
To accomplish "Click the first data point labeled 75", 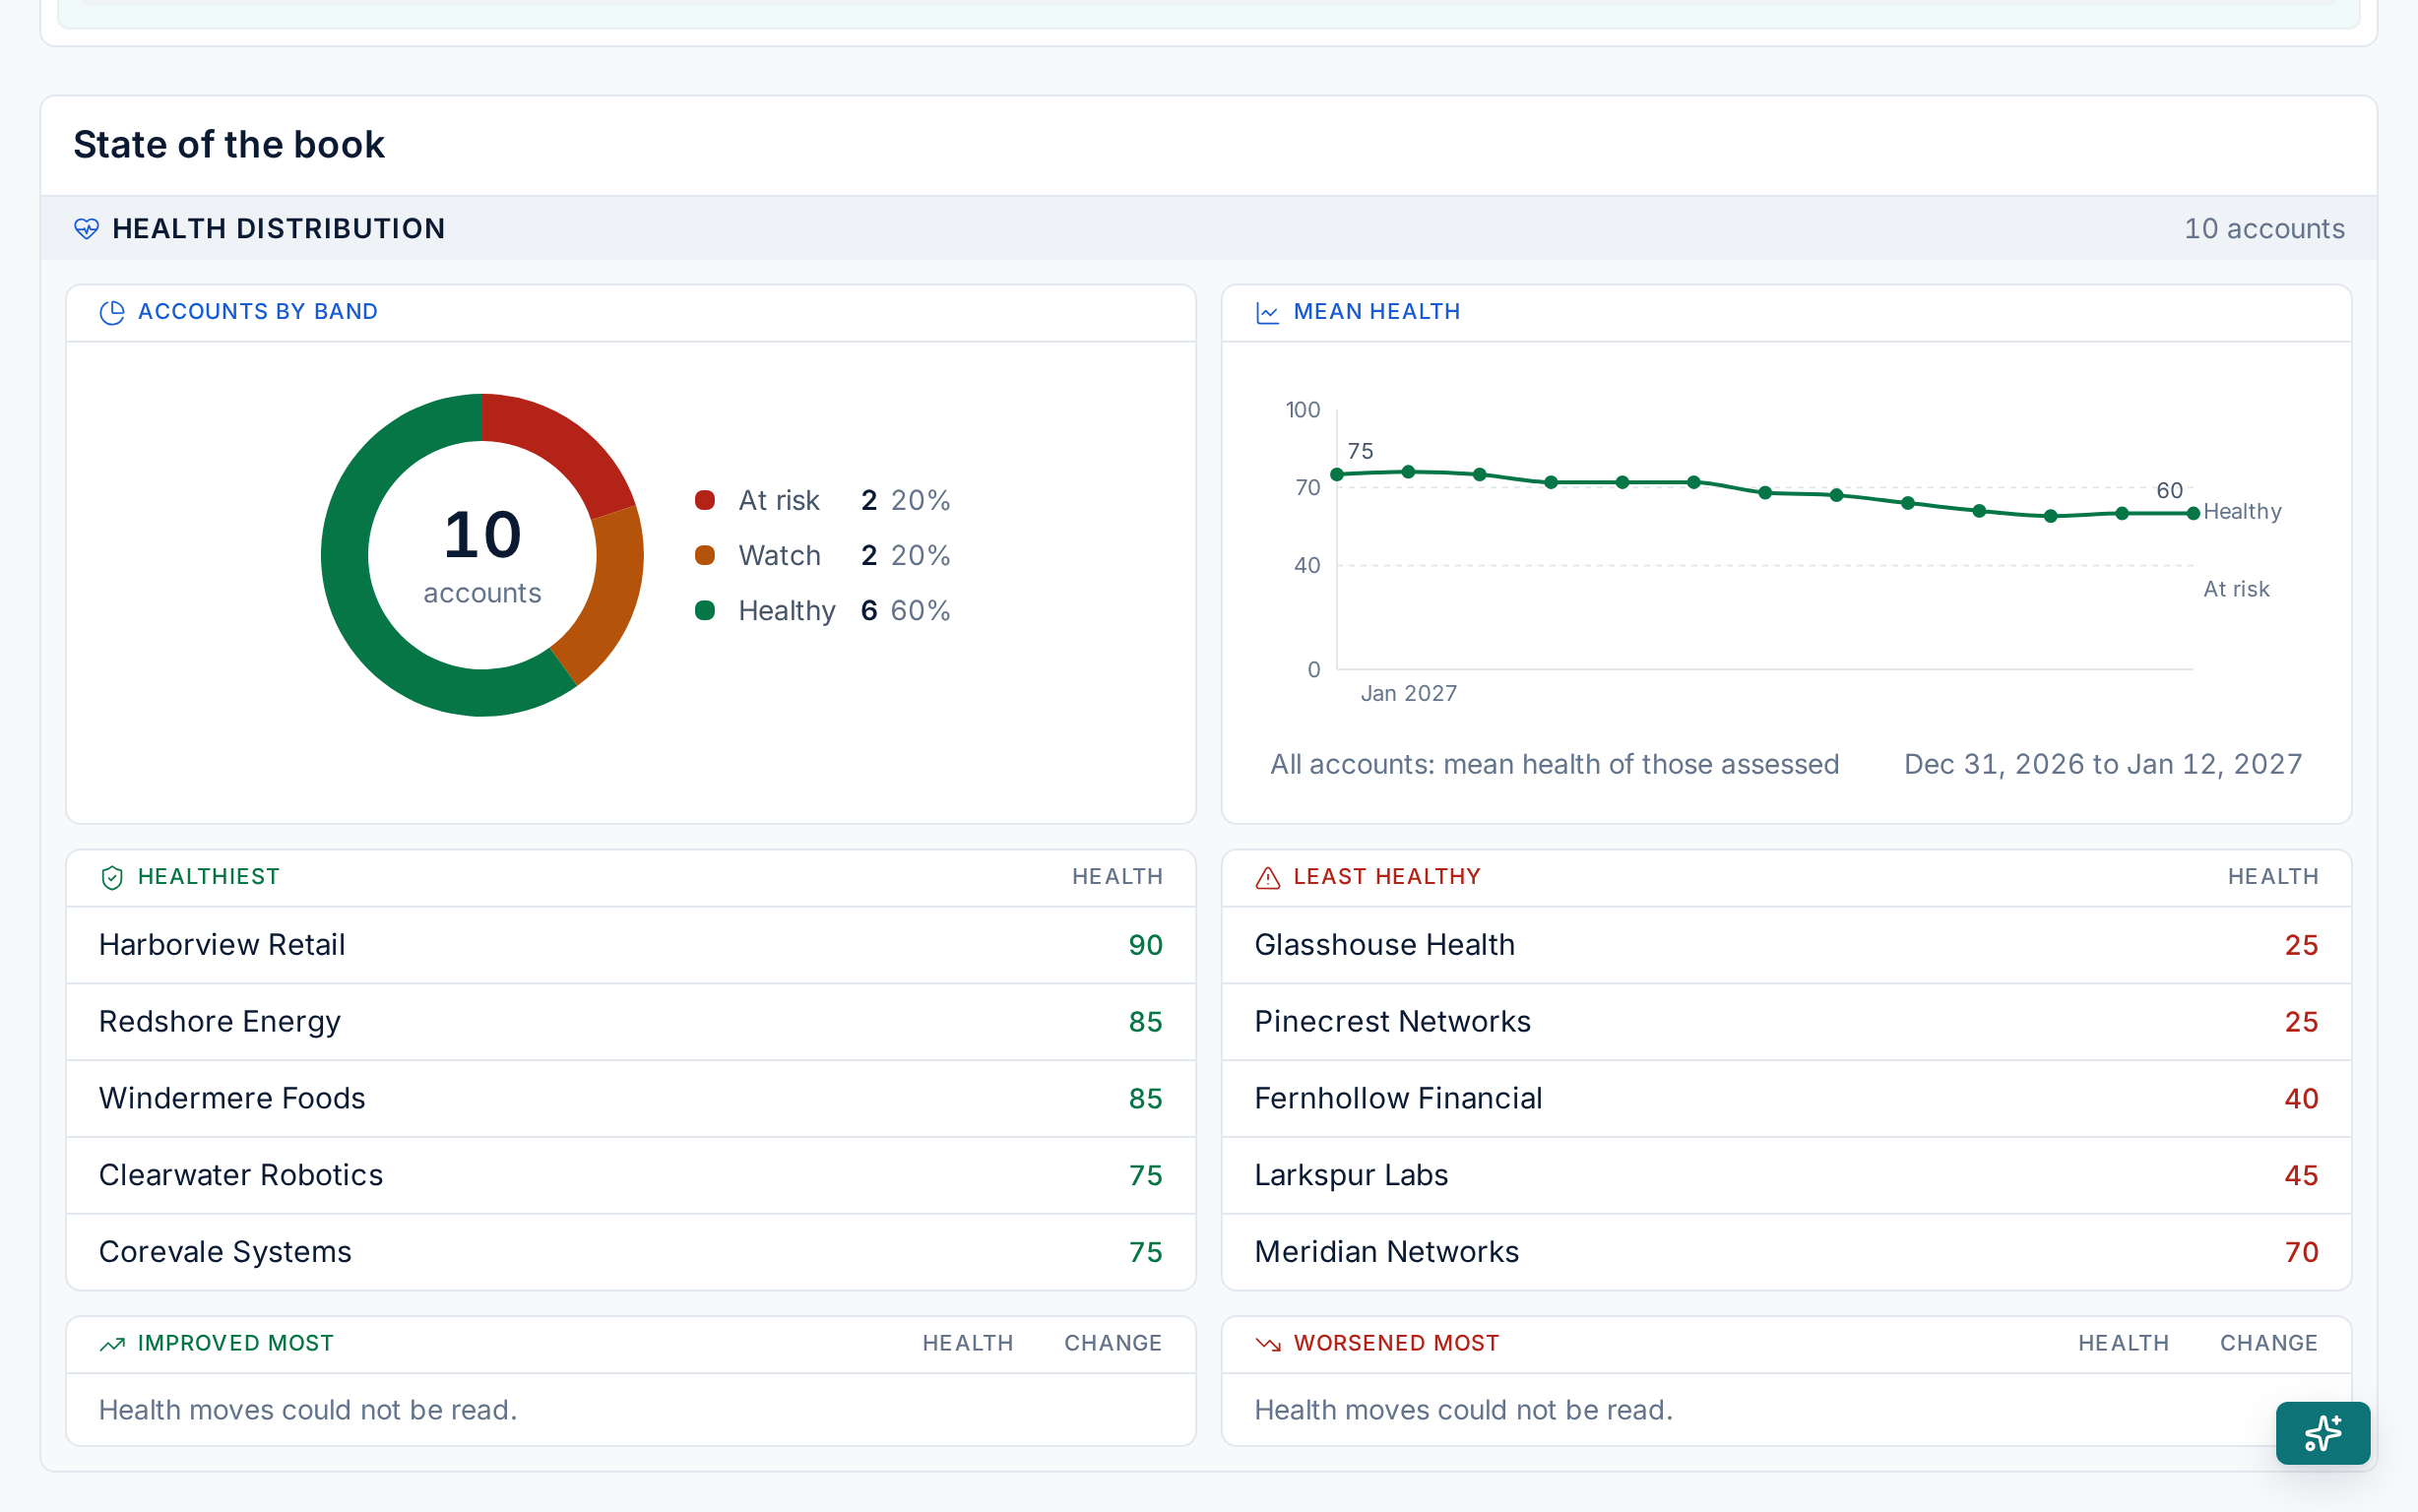I will pyautogui.click(x=1337, y=474).
